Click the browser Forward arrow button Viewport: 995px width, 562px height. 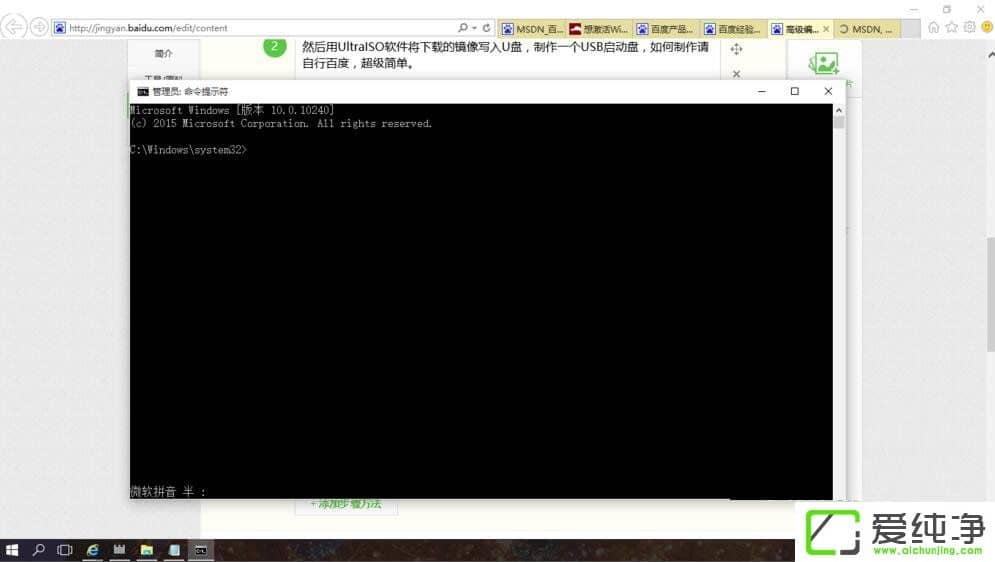pos(39,27)
